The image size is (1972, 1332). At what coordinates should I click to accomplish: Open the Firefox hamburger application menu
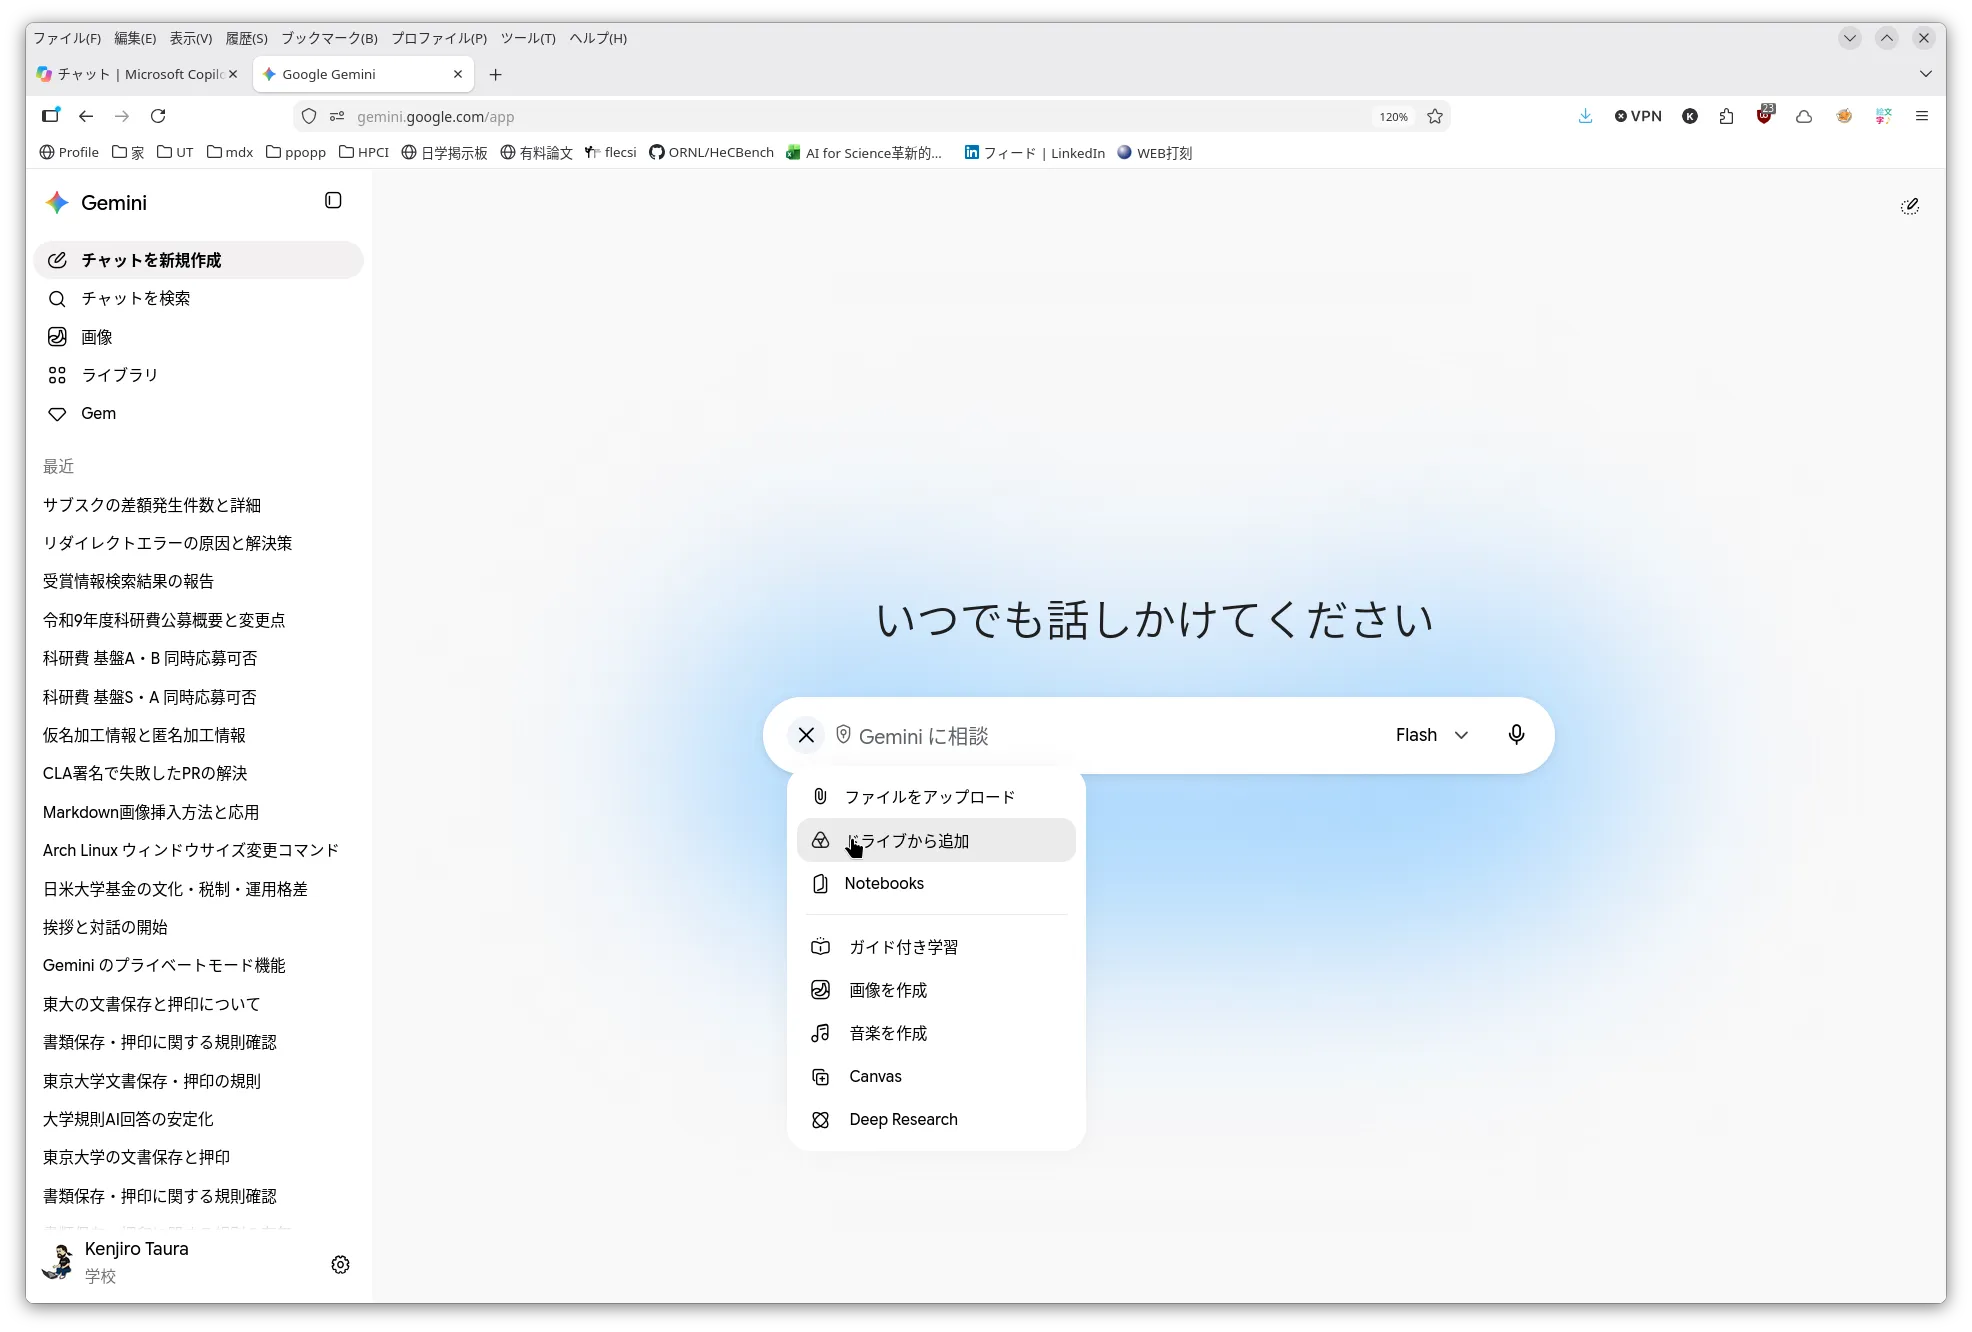pos(1921,116)
